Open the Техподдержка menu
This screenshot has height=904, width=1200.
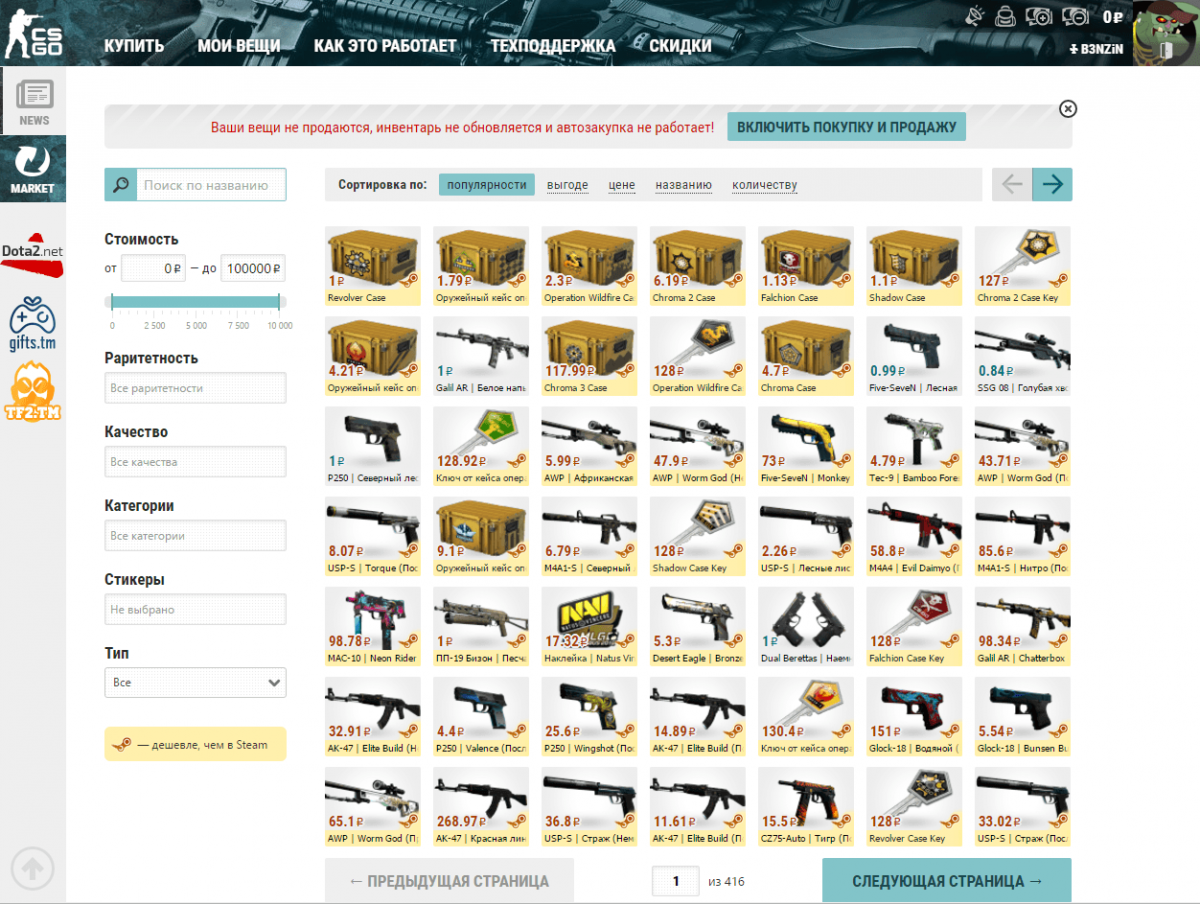553,46
